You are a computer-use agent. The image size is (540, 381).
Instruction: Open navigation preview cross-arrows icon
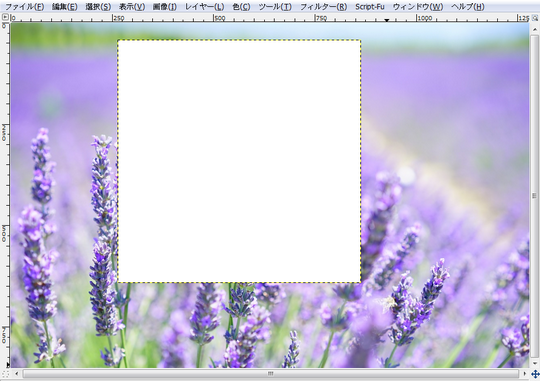(535, 374)
